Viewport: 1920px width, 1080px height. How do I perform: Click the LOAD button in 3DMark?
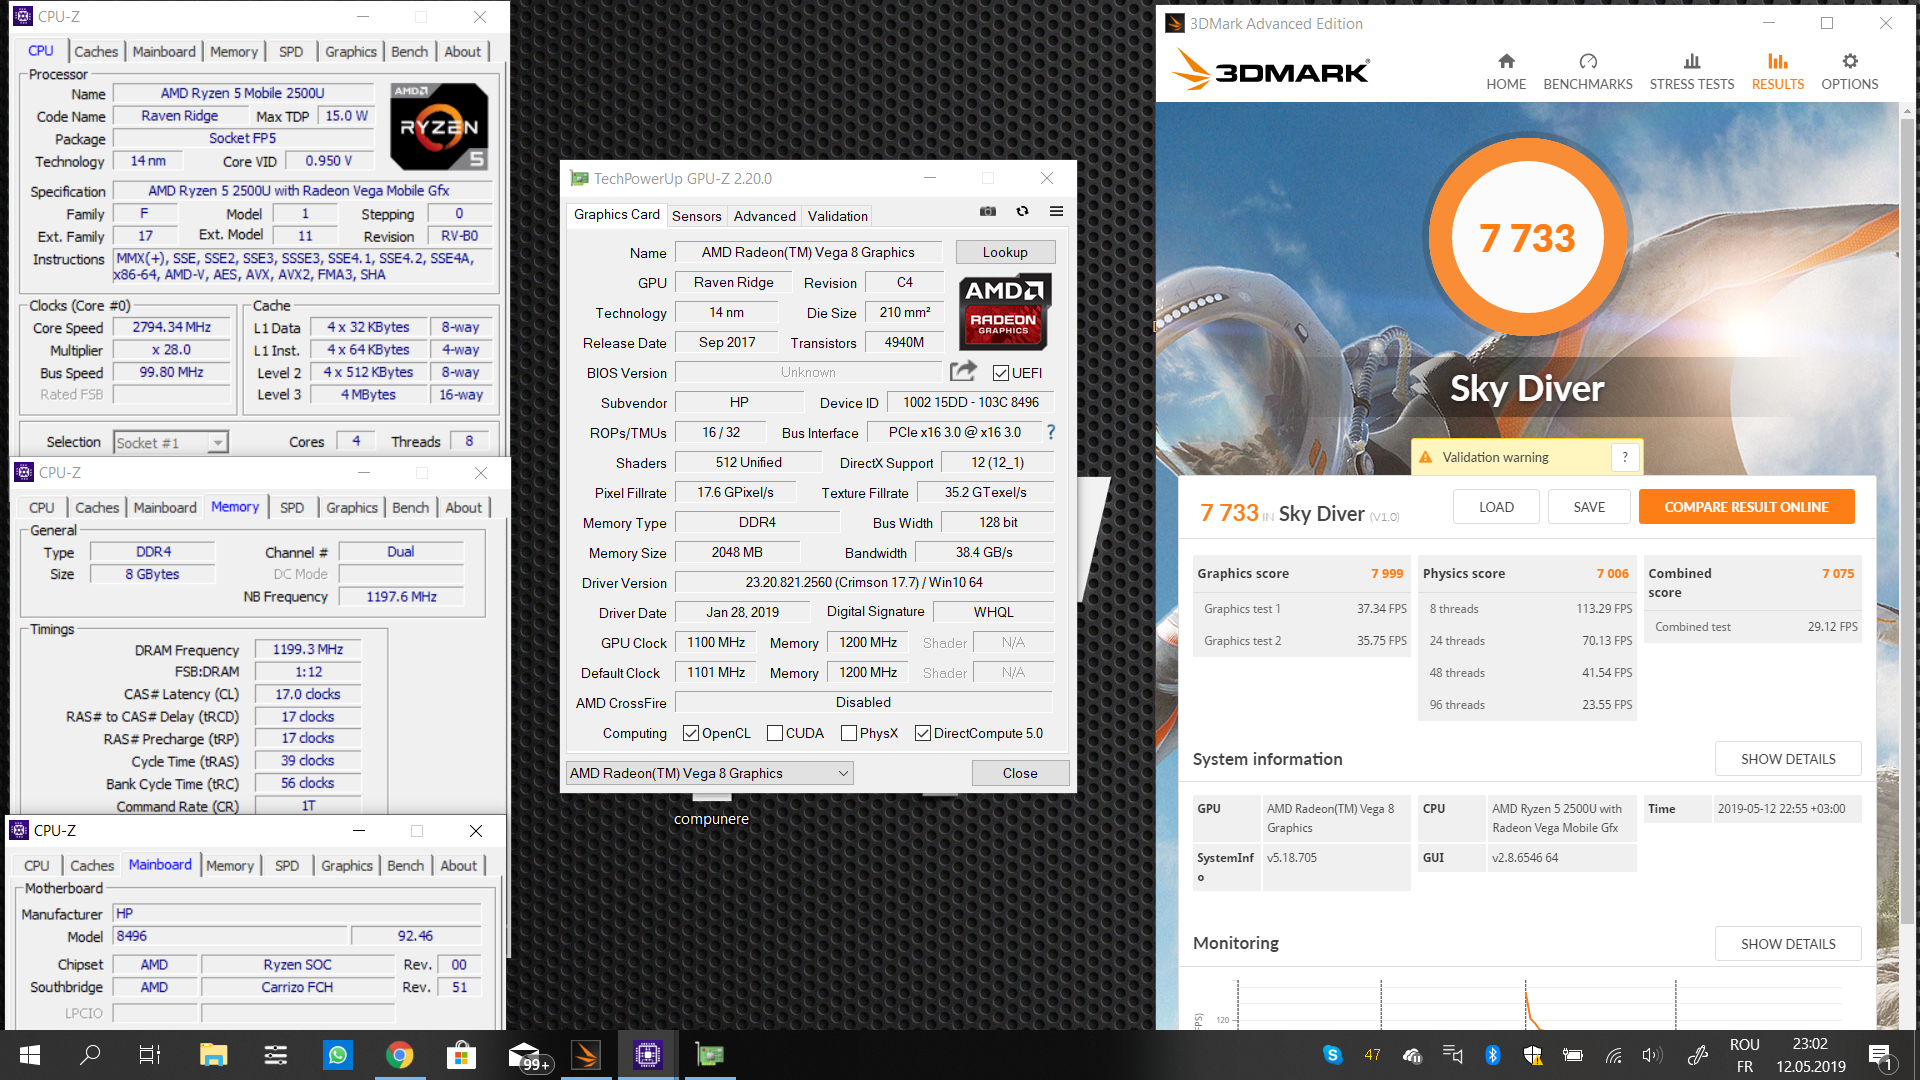click(x=1496, y=507)
